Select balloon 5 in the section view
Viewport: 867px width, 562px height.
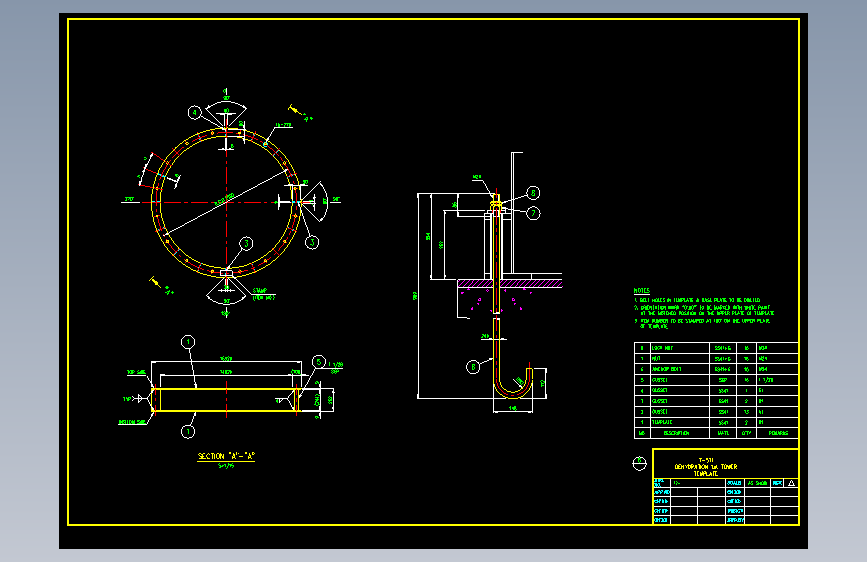pos(318,362)
